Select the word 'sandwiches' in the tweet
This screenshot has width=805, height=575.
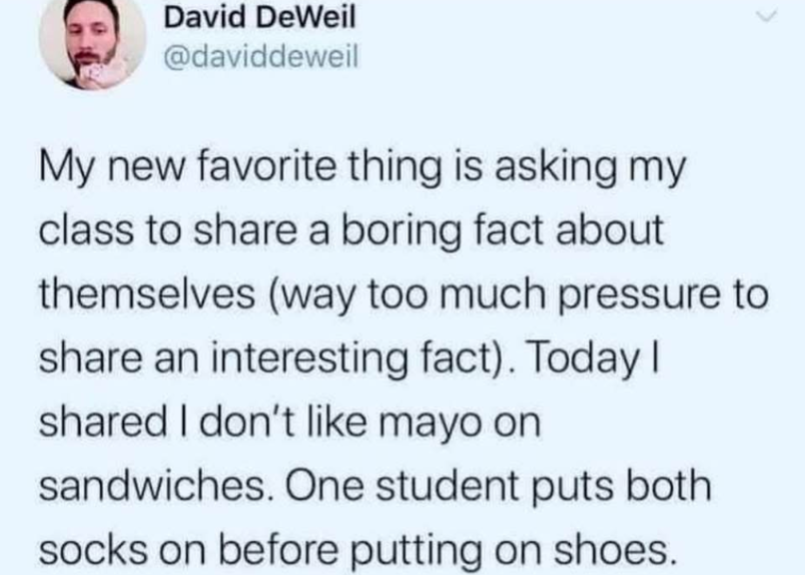tap(151, 486)
